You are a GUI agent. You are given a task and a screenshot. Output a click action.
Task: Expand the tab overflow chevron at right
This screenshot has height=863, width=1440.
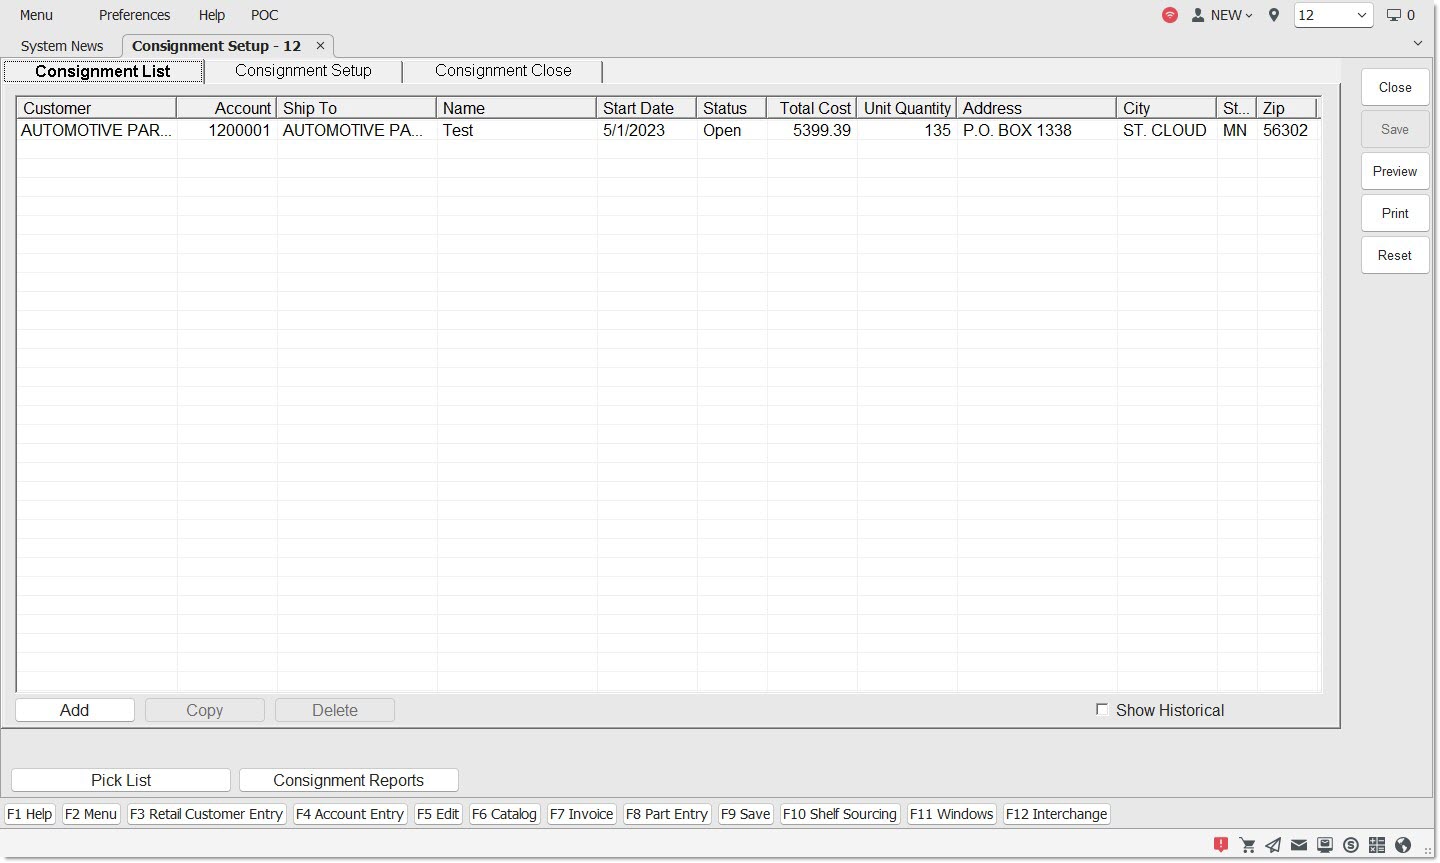[1418, 43]
